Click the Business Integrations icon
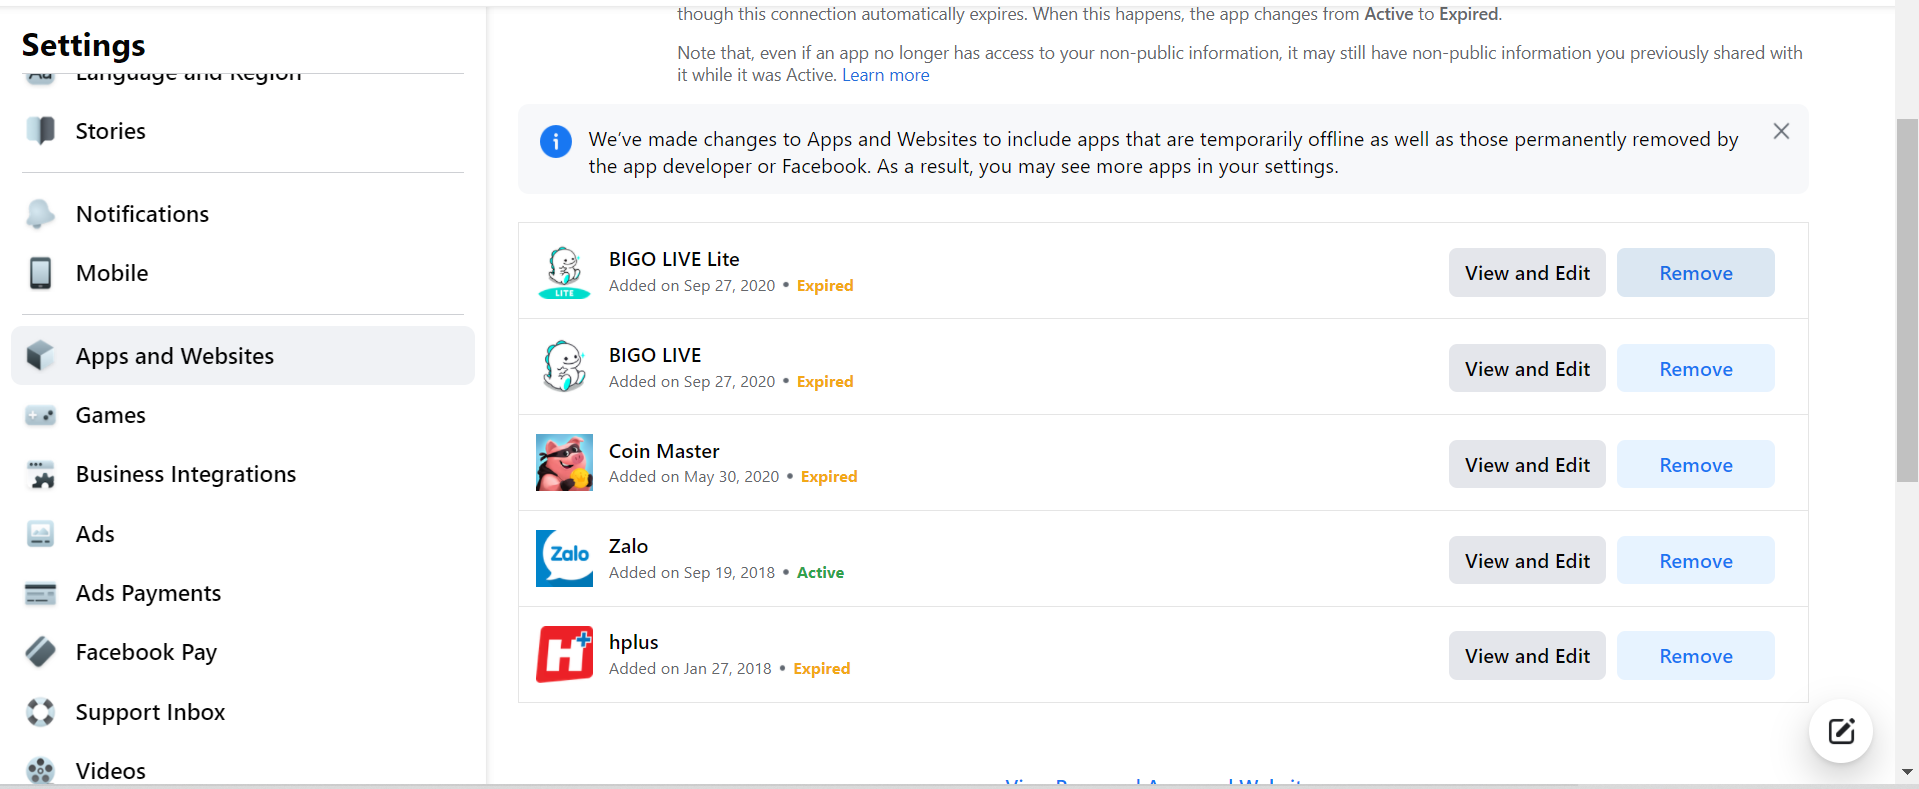The image size is (1919, 789). (41, 474)
